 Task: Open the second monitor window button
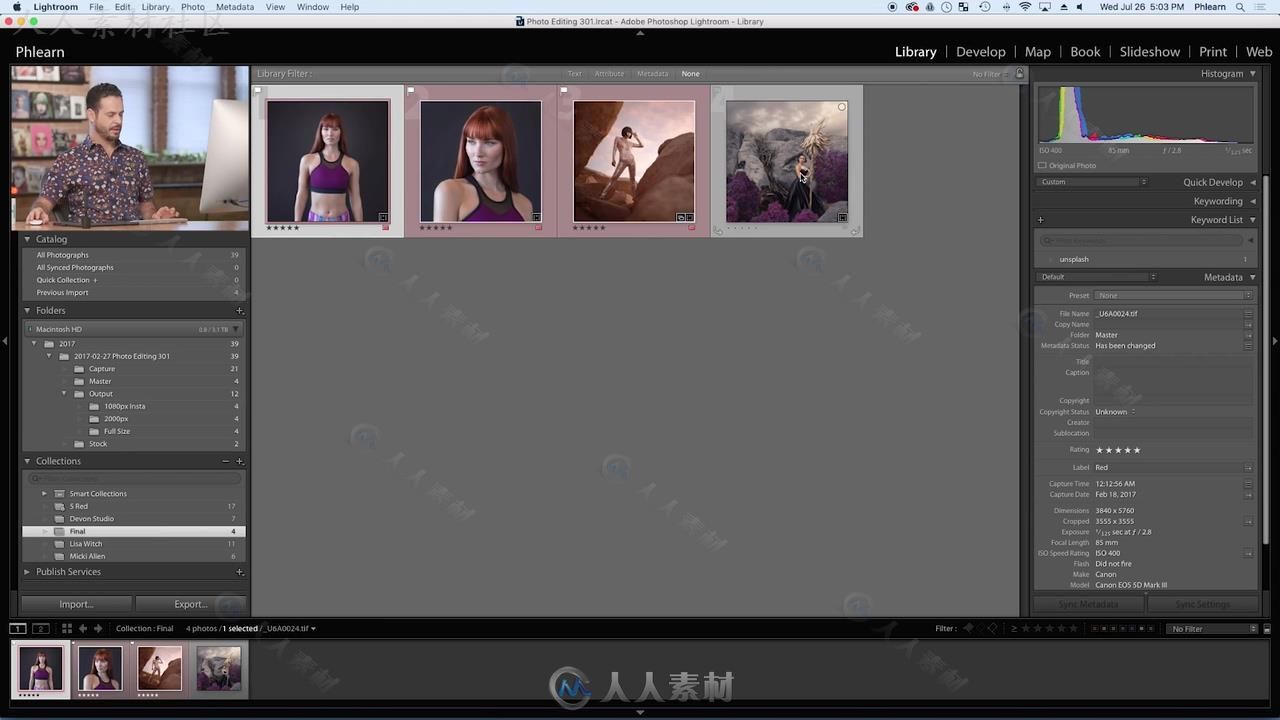tap(41, 628)
